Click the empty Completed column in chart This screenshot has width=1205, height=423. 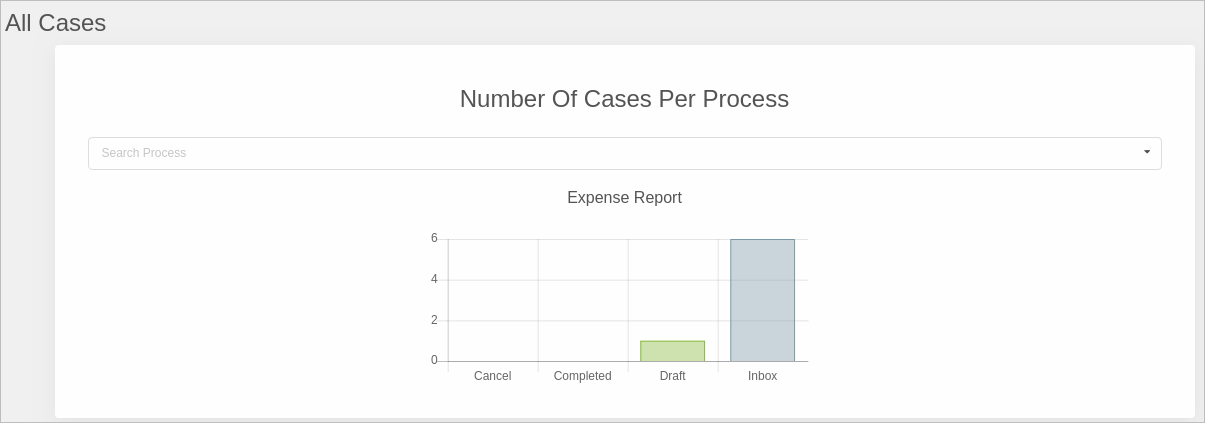coord(583,300)
